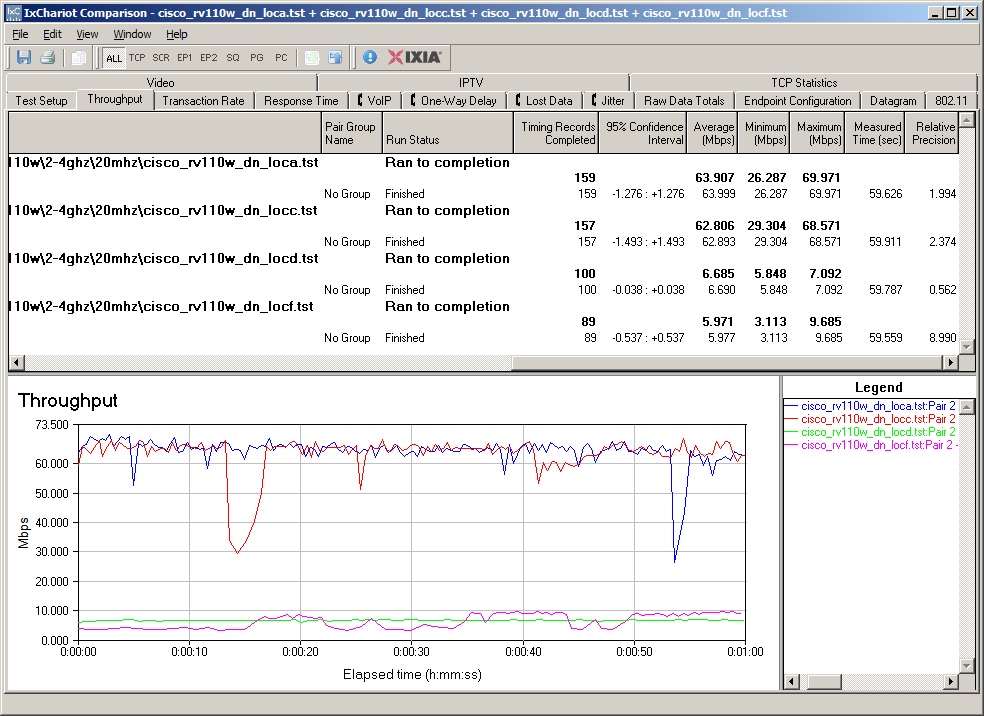
Task: Click the Maximum (Mbps) column header
Action: pyautogui.click(x=818, y=133)
